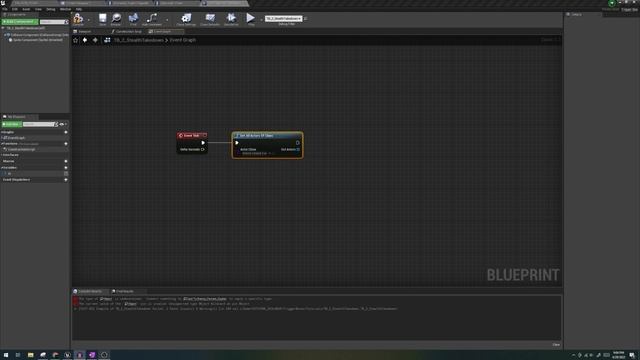Image resolution: width=640 pixels, height=360 pixels.
Task: Add a new Event Dispatcher with plus button
Action: pyautogui.click(x=66, y=180)
